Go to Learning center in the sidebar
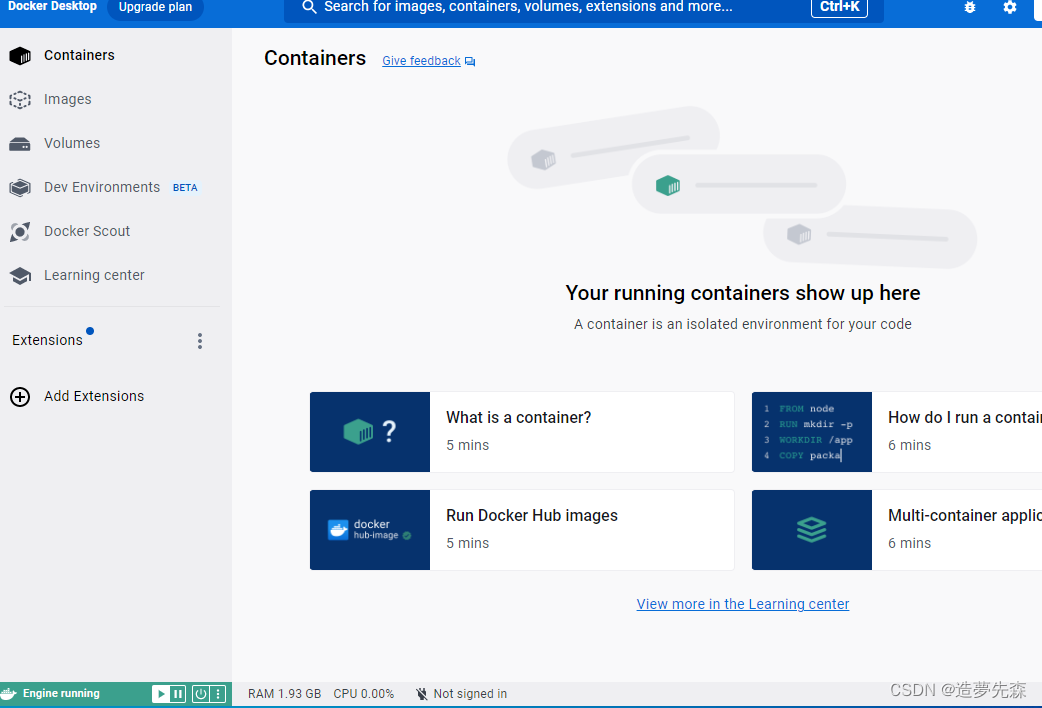Image resolution: width=1042 pixels, height=708 pixels. click(94, 276)
